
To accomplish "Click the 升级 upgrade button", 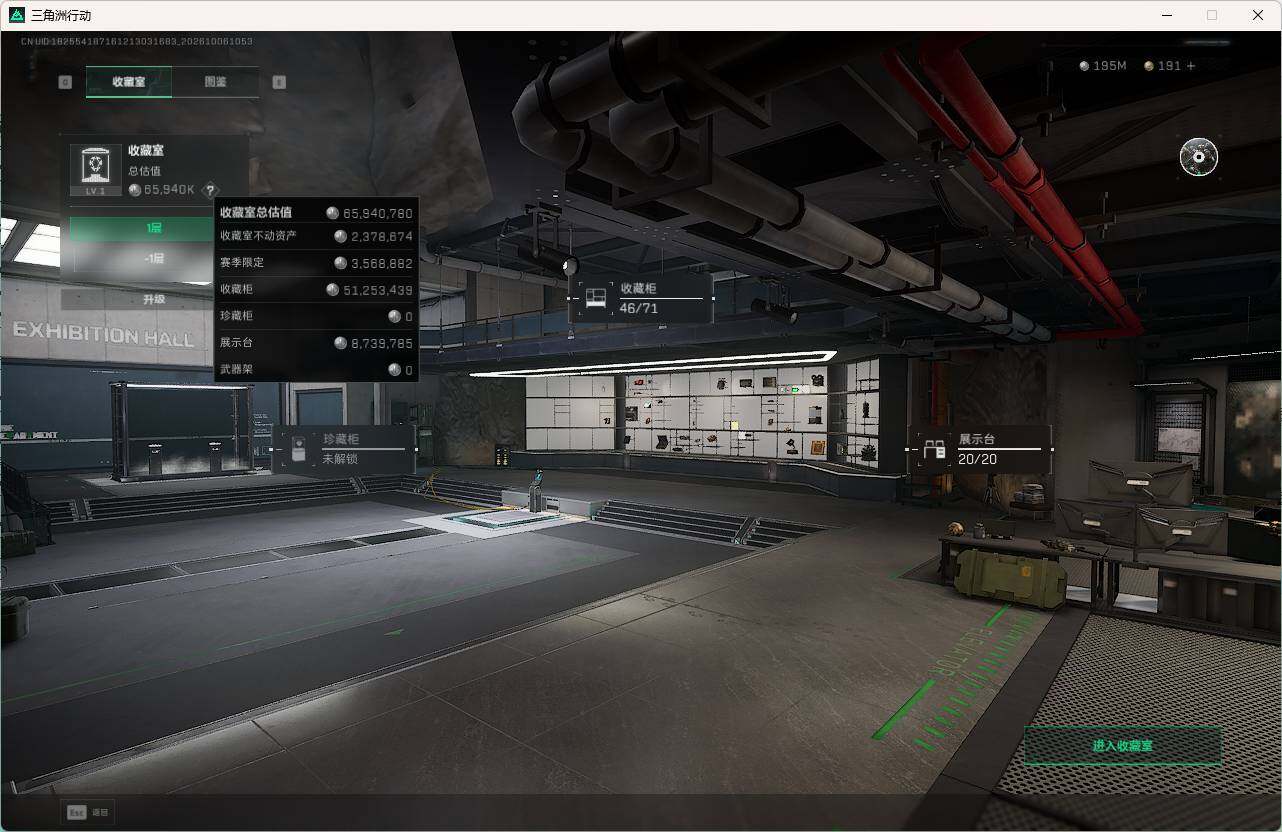I will point(154,299).
